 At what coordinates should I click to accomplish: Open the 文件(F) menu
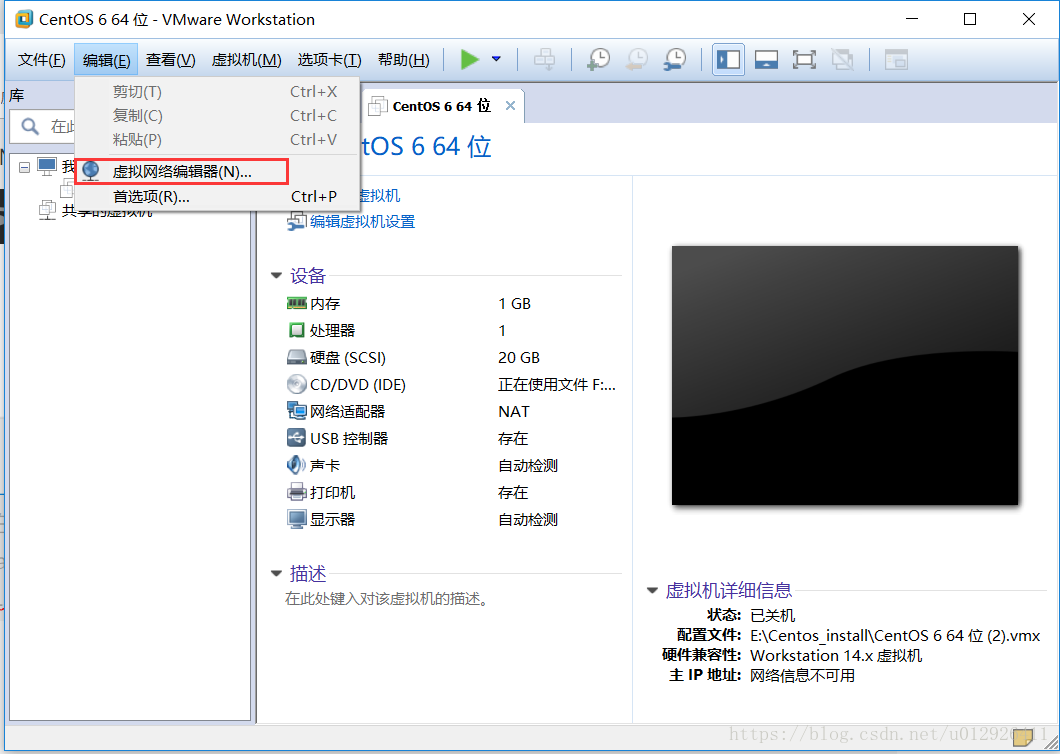click(41, 60)
